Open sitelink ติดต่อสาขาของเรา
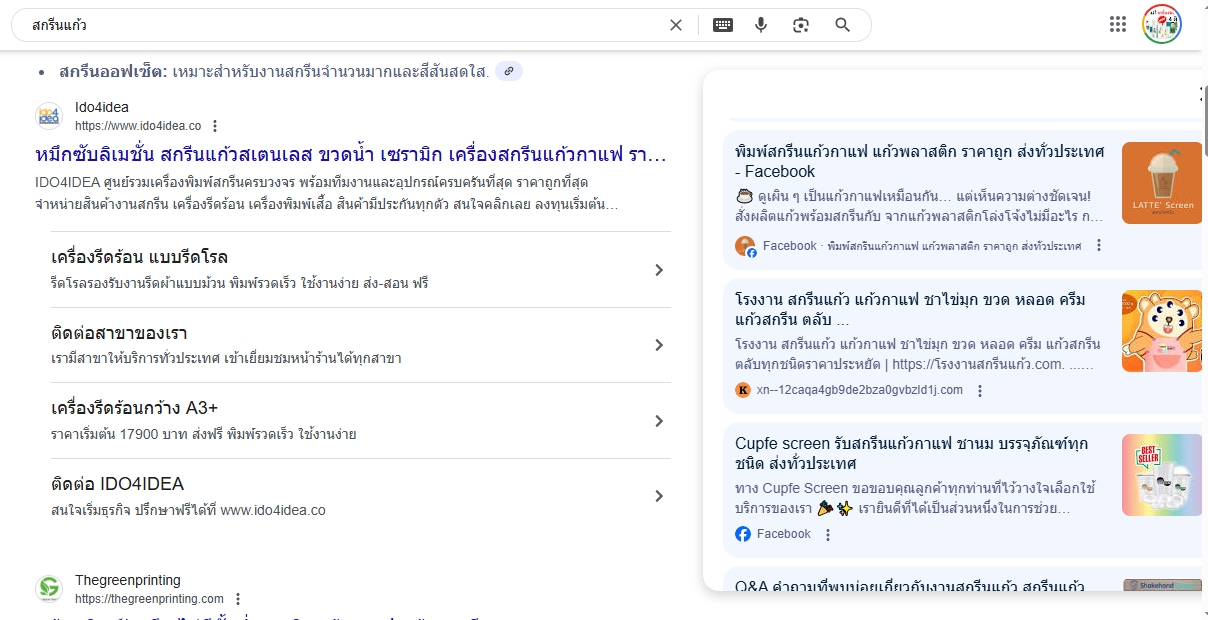 point(119,333)
